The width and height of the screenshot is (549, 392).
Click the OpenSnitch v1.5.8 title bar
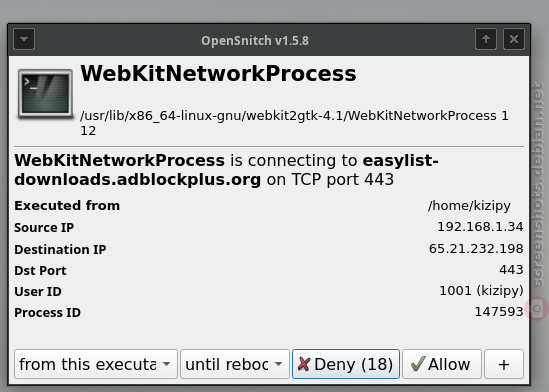pos(255,41)
